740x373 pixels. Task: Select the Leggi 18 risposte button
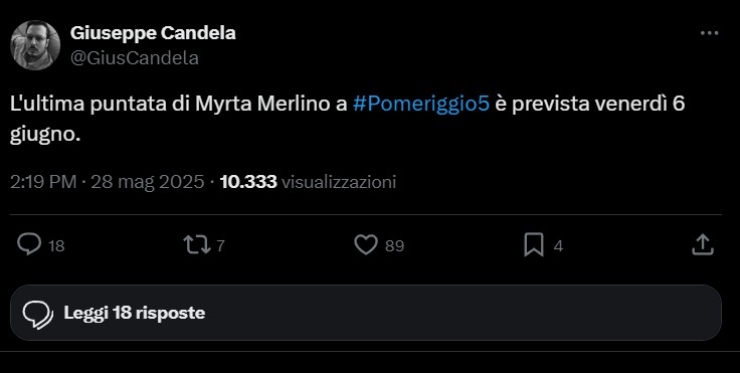tap(366, 313)
